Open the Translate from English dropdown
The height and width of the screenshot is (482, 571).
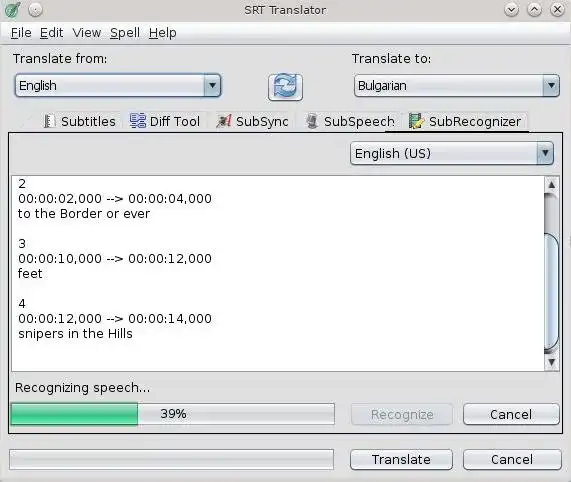(x=118, y=86)
